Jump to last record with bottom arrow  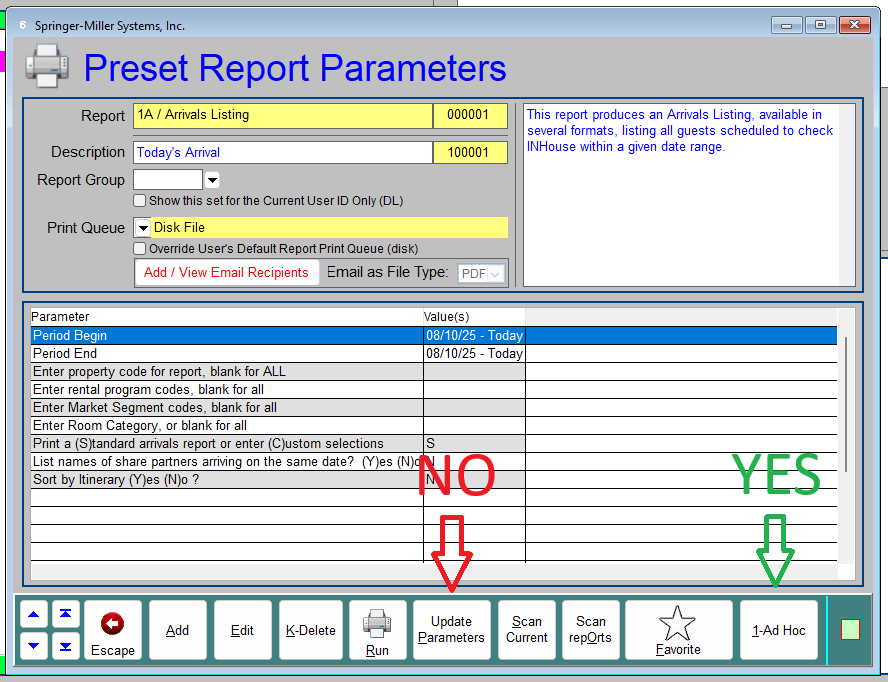point(65,646)
